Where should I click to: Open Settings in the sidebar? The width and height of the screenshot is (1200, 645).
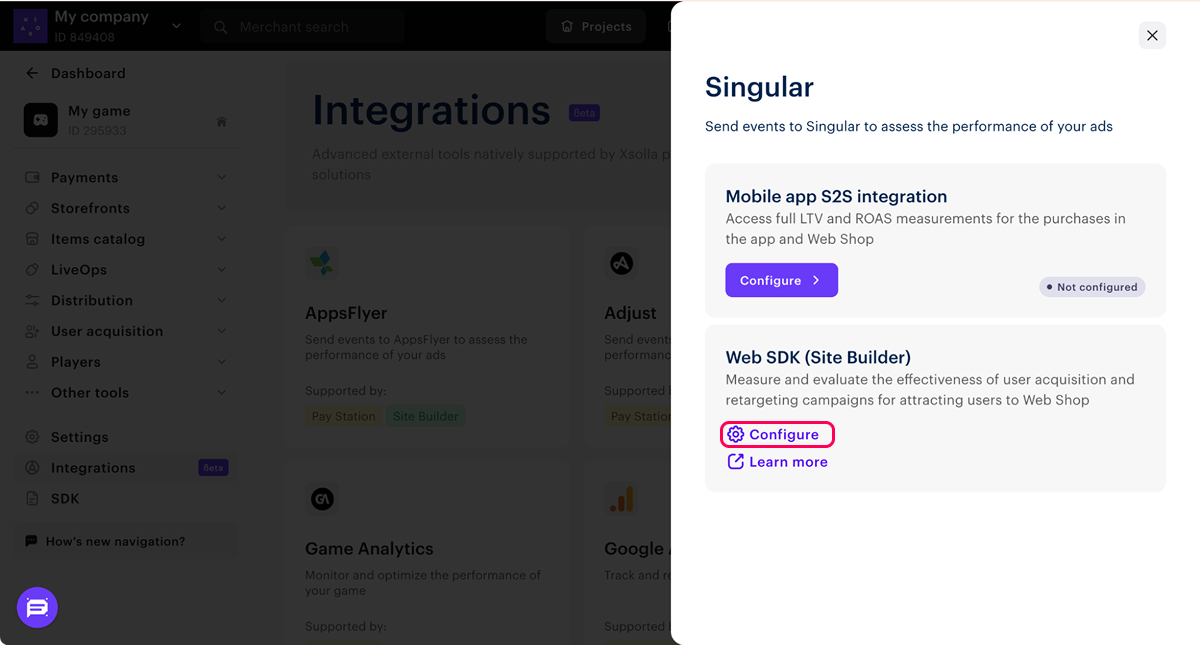[79, 437]
